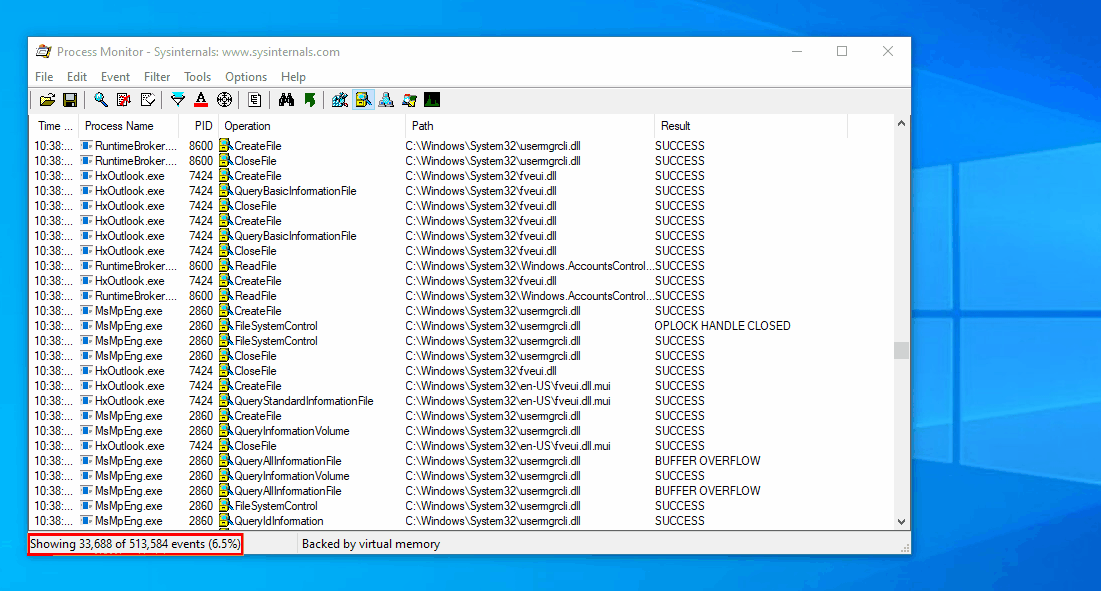Click the 'Backed by virtual memory' status text
The width and height of the screenshot is (1101, 591).
click(371, 544)
